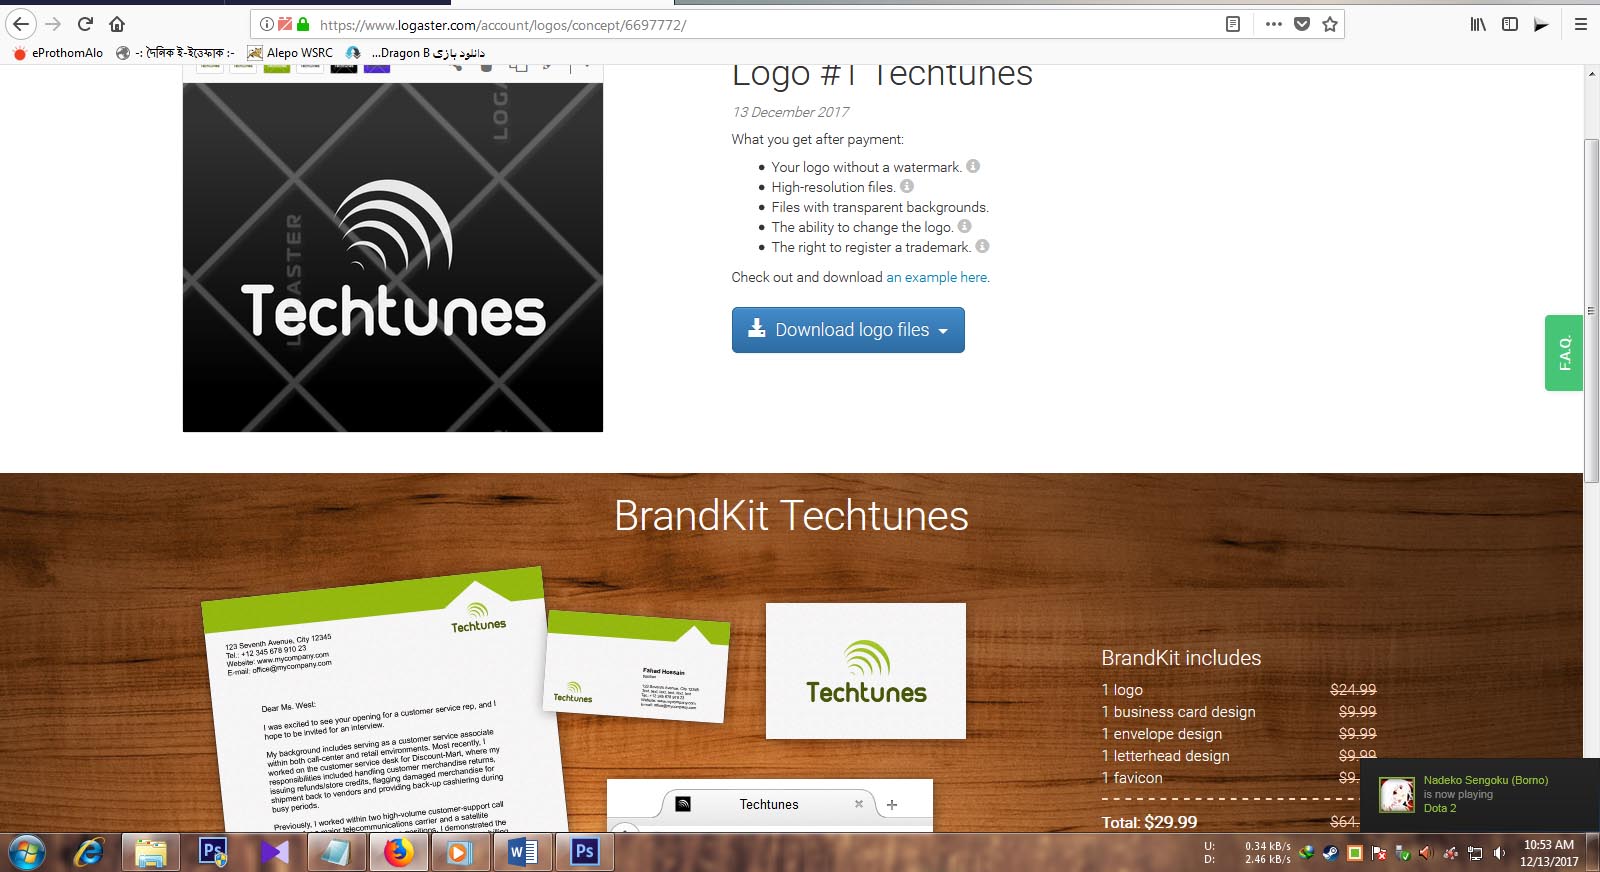Click info icon beside register a trademark
The image size is (1600, 872).
983,246
